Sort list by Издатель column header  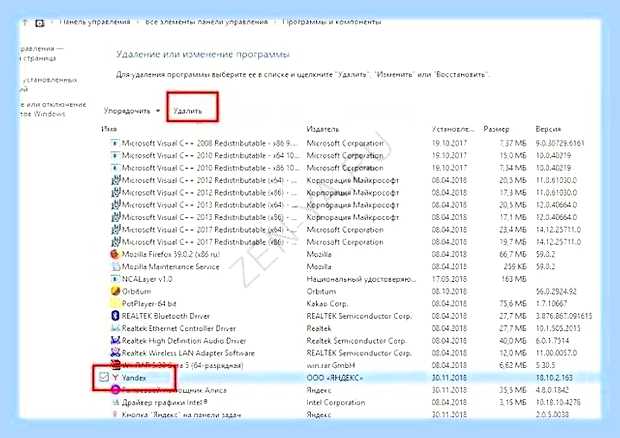pyautogui.click(x=323, y=129)
